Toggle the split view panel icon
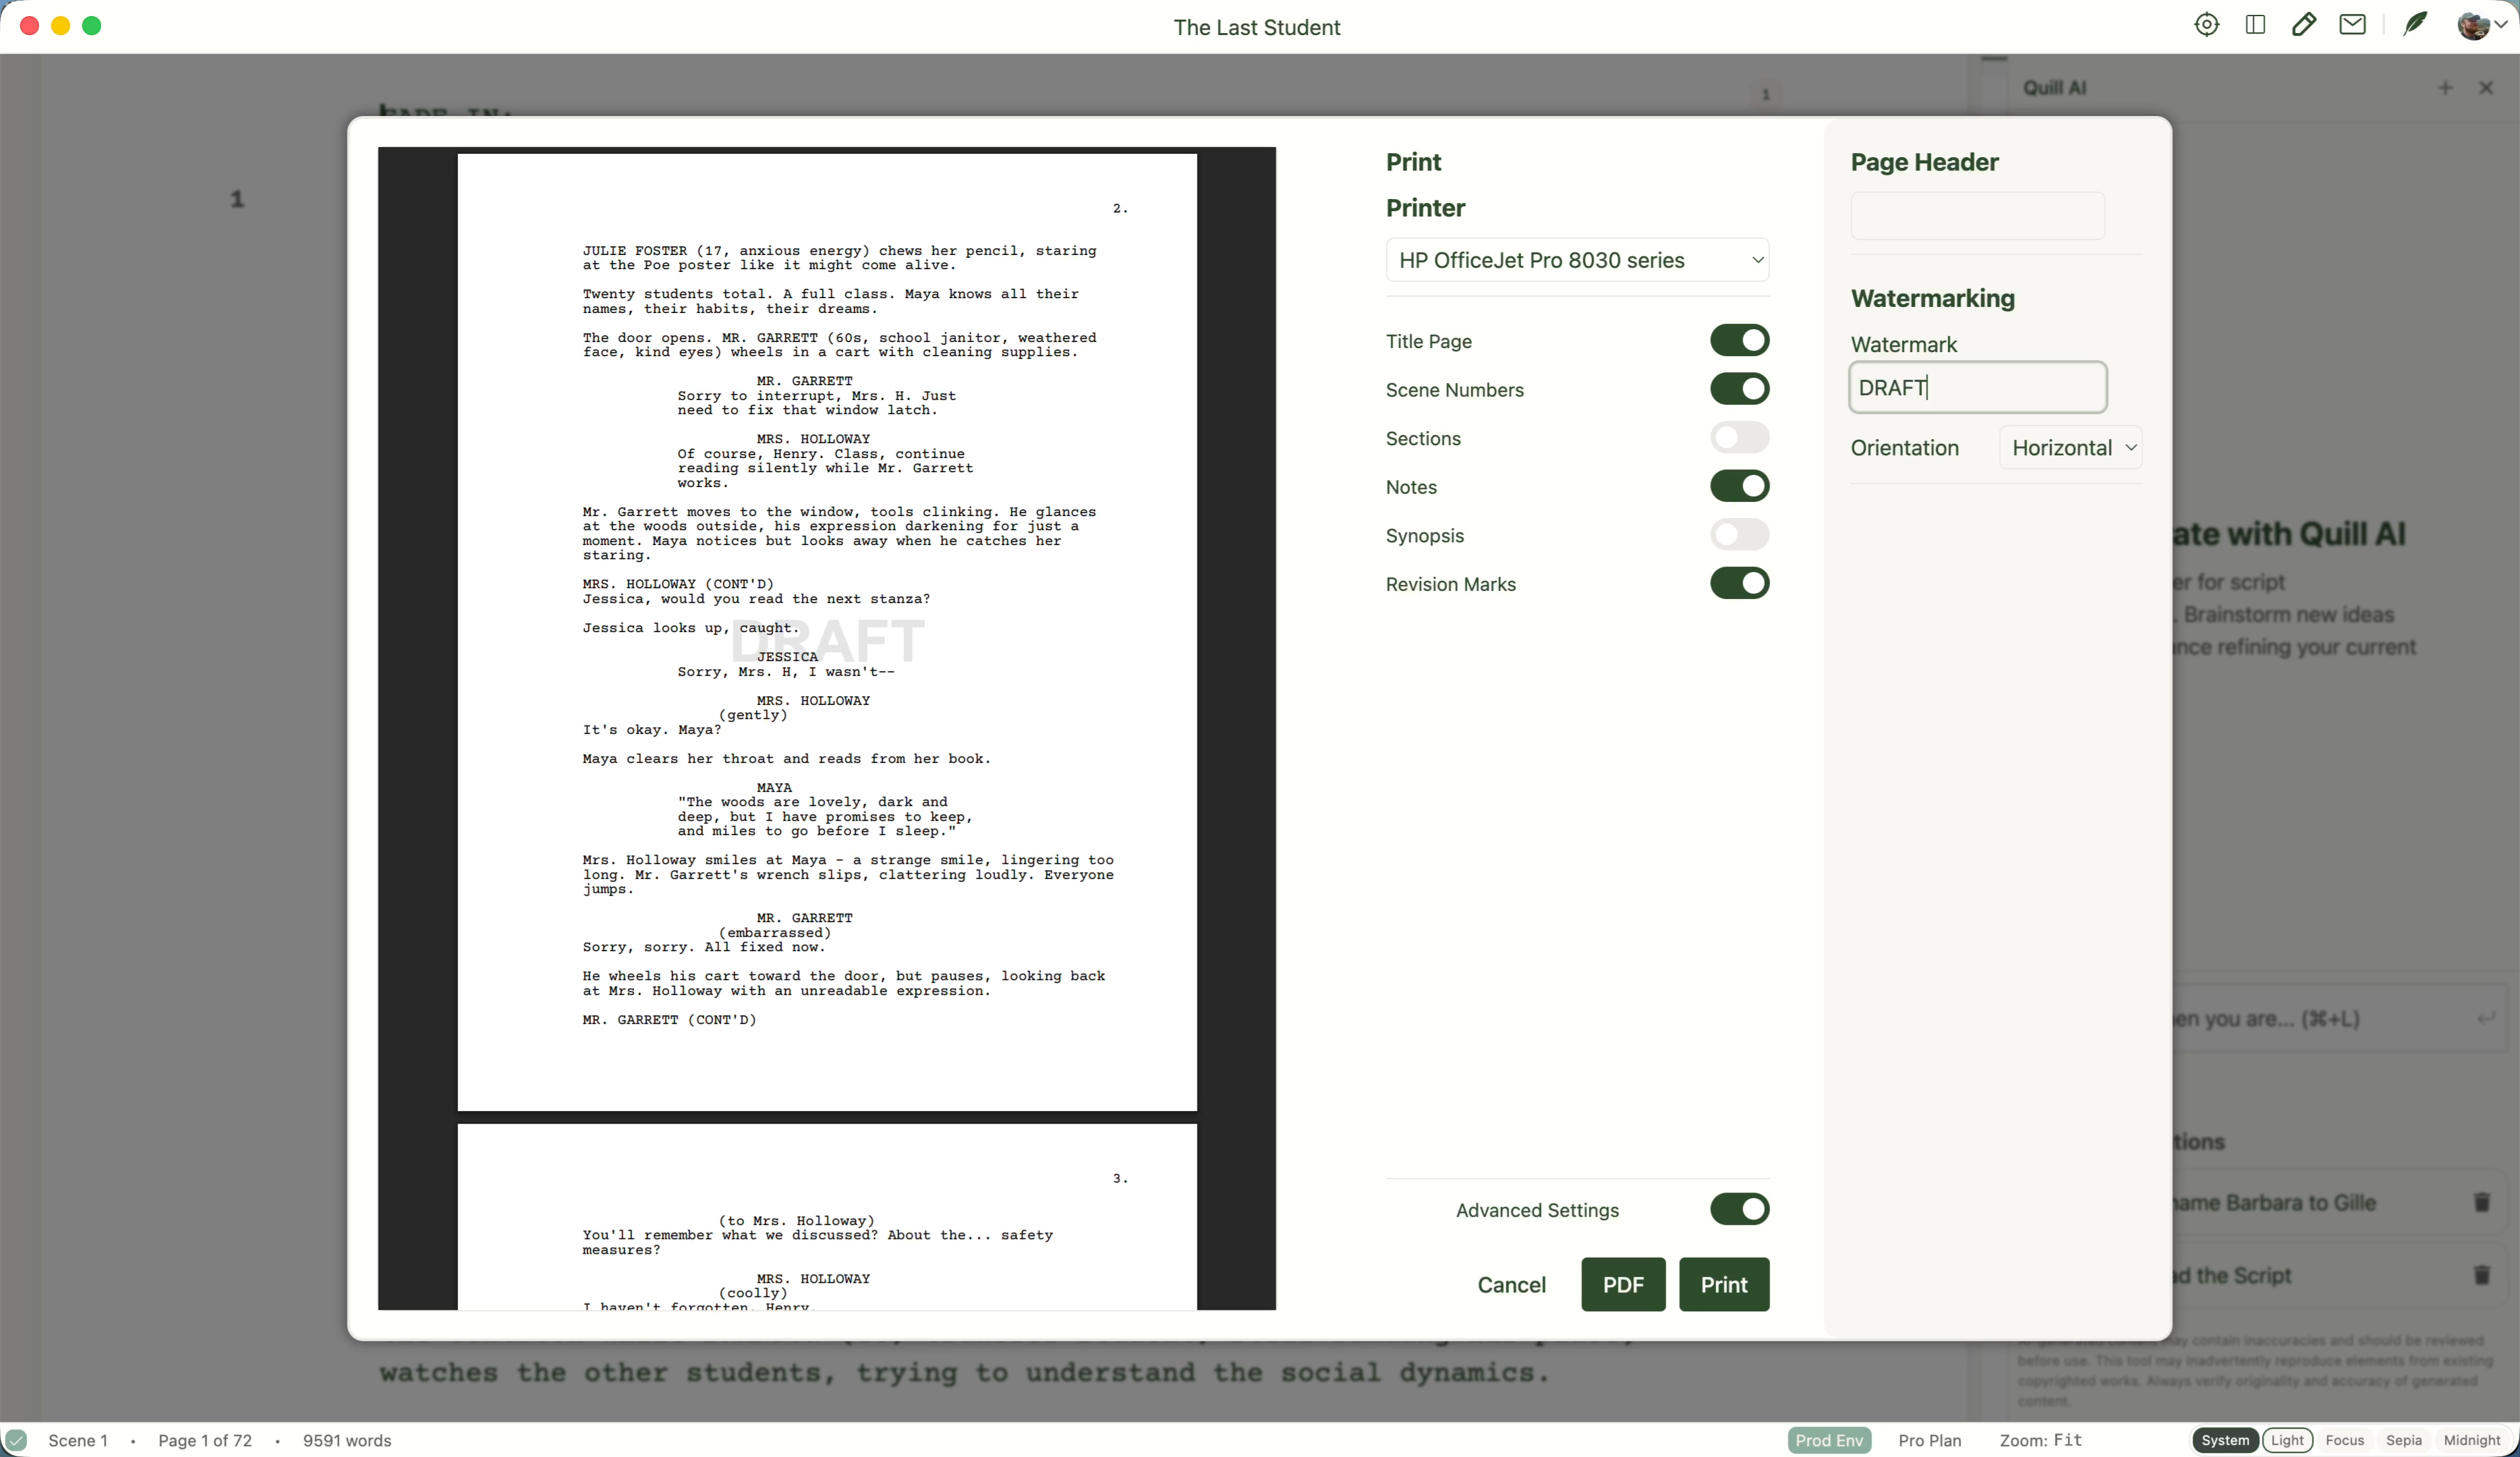 pos(2256,25)
